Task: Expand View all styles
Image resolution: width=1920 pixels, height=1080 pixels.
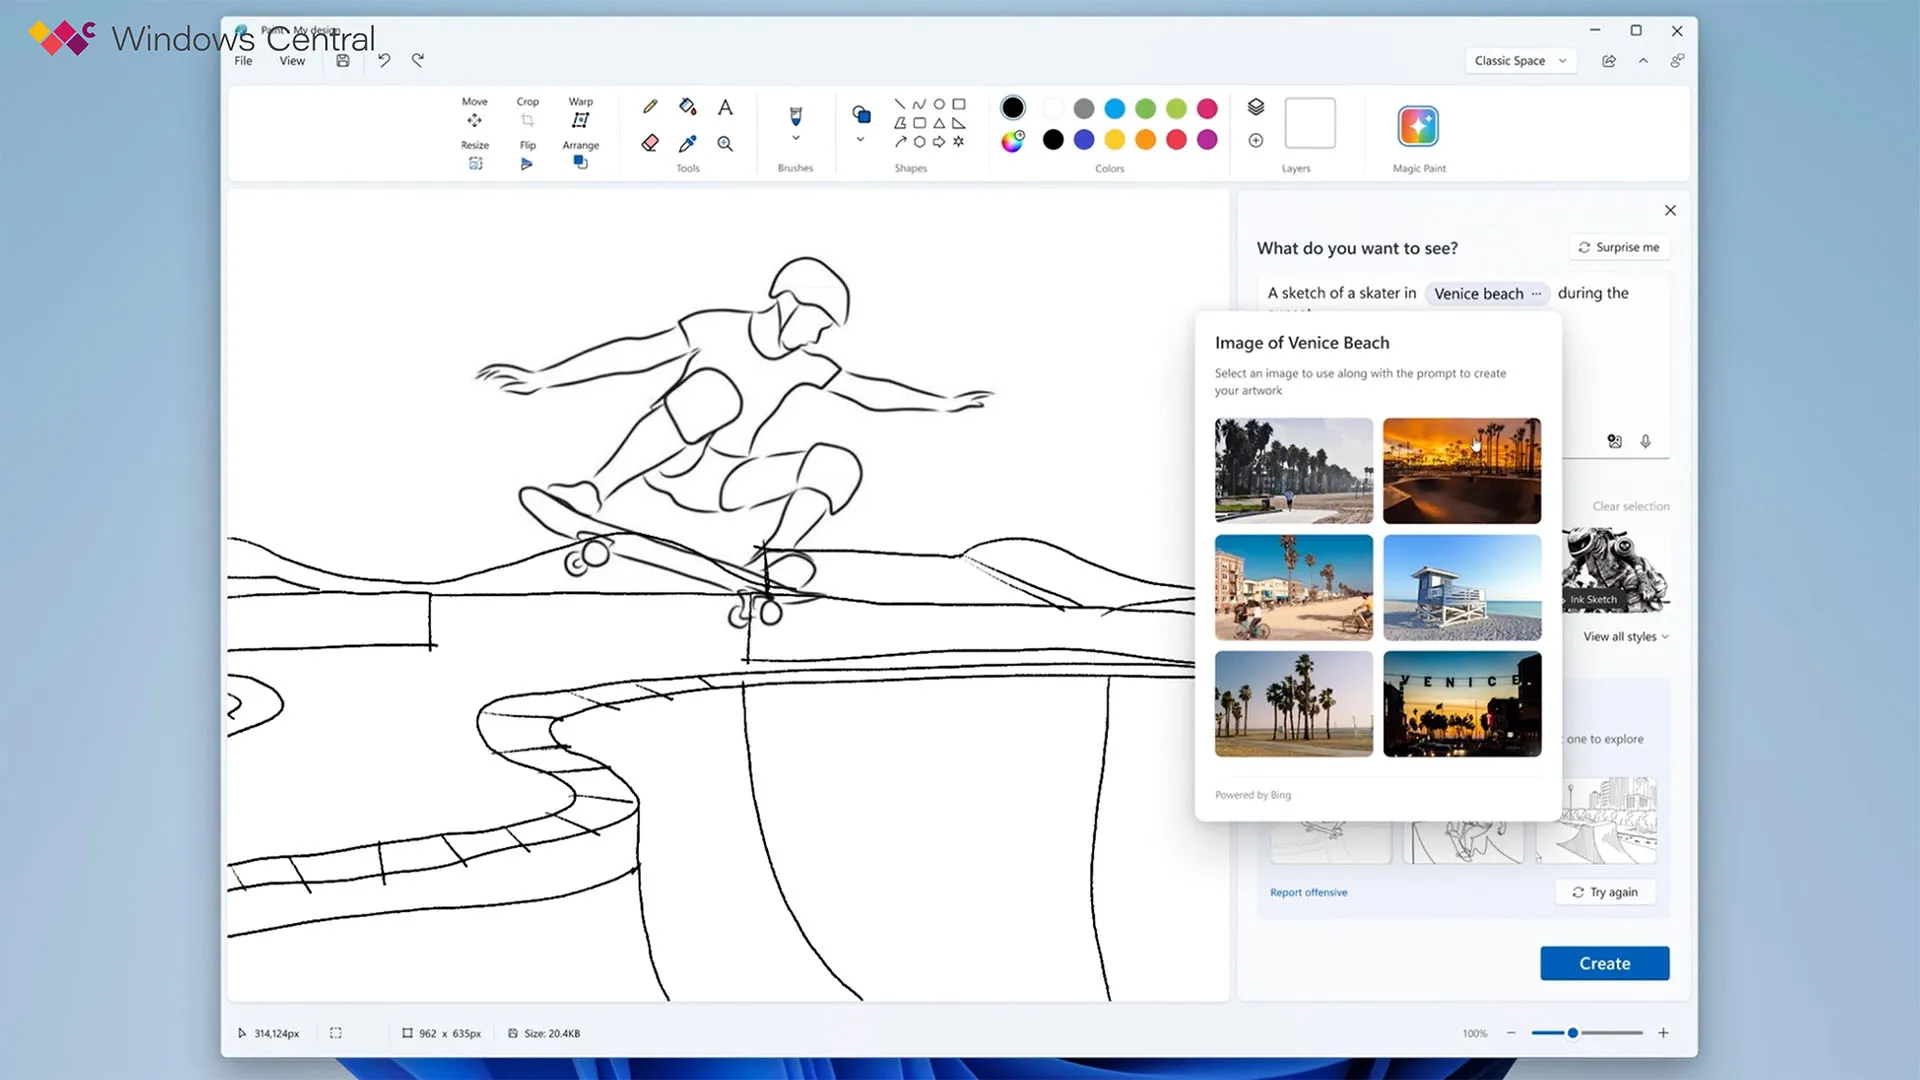Action: point(1624,636)
